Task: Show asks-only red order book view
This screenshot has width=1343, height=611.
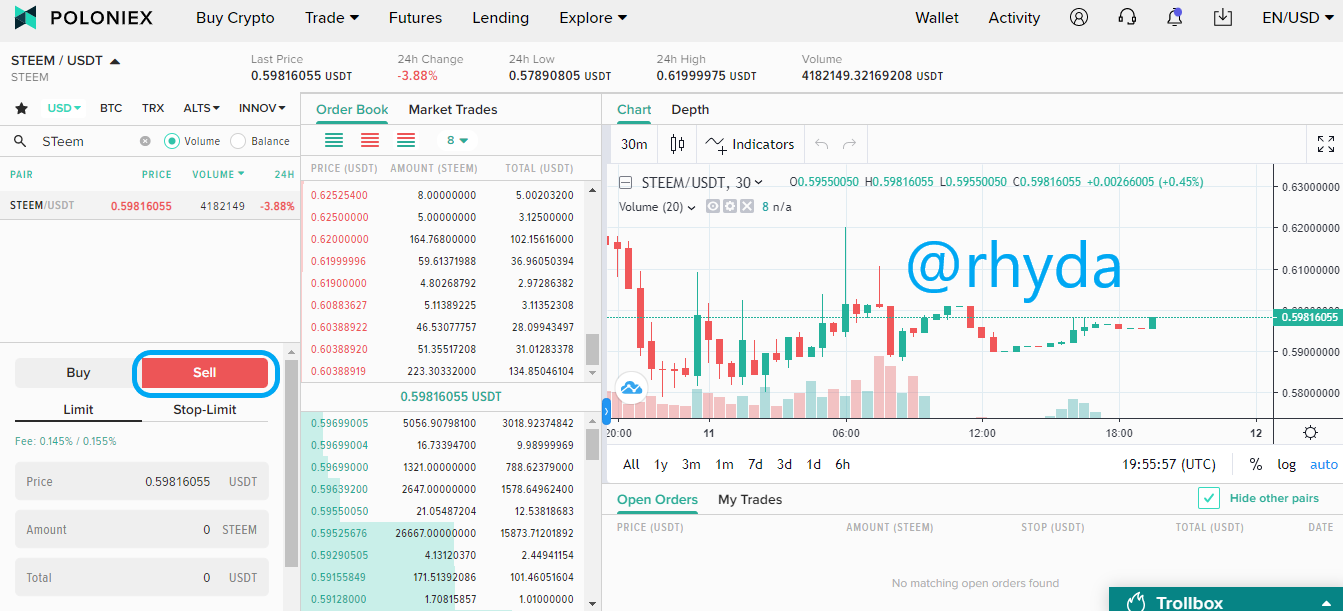Action: [370, 140]
